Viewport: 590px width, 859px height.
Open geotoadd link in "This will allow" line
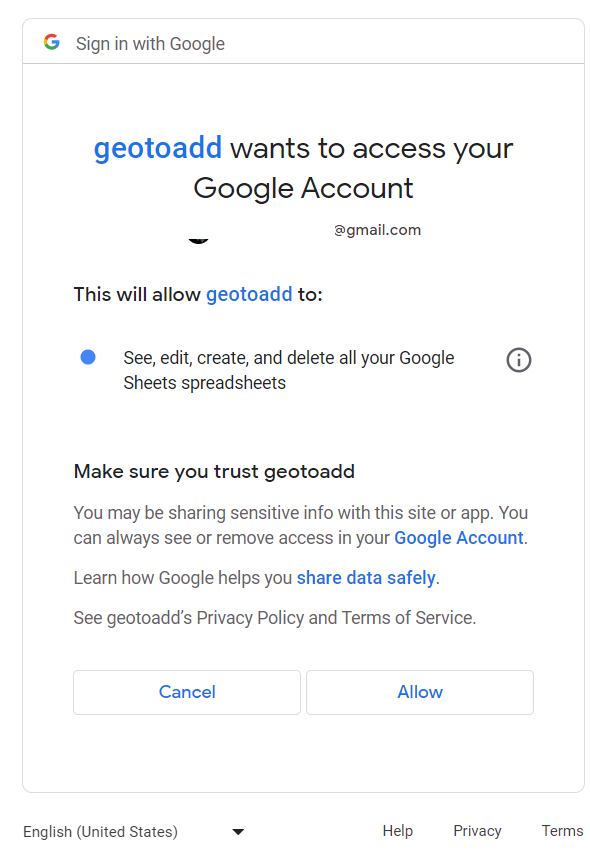coord(249,295)
